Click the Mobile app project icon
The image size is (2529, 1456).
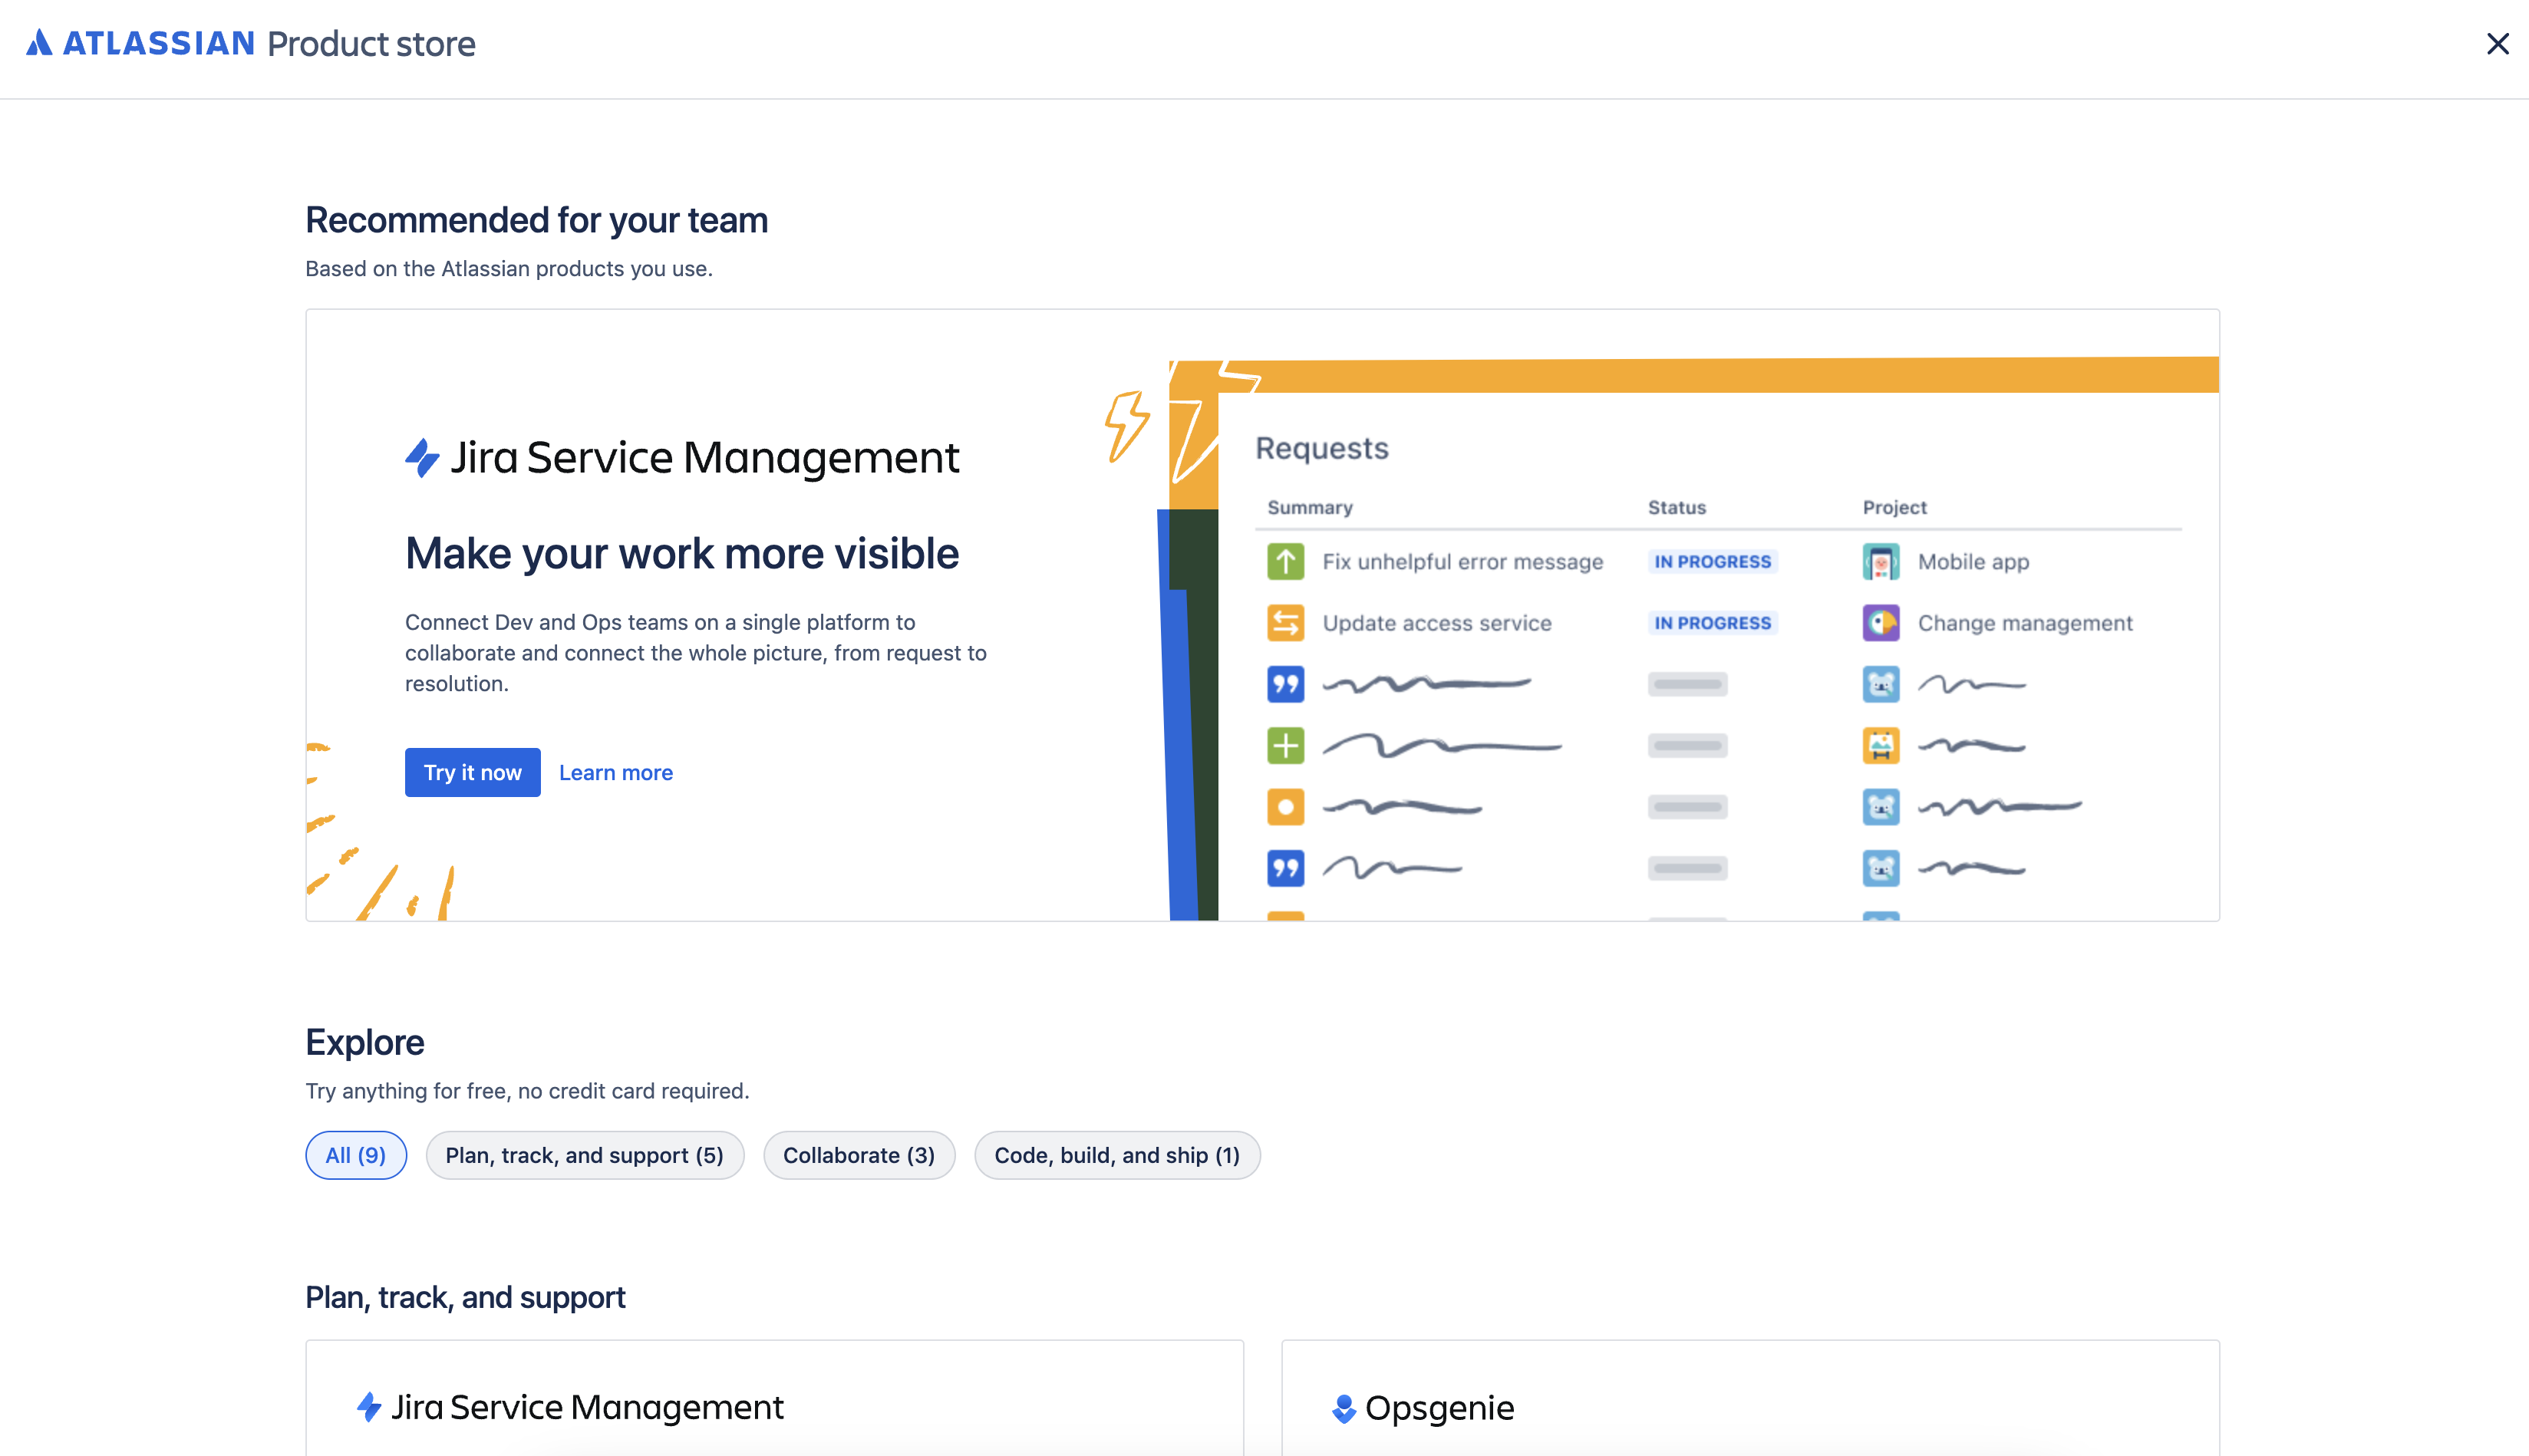[x=1880, y=562]
